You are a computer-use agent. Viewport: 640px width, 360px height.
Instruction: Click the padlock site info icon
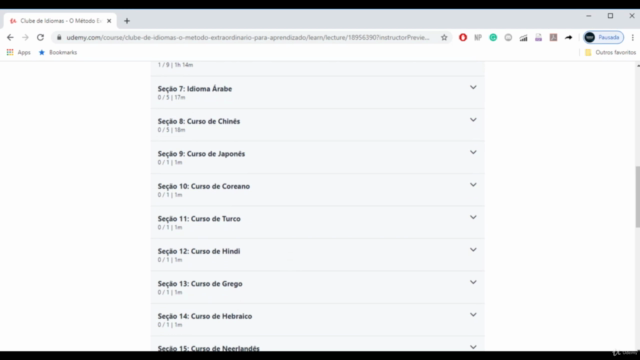point(59,38)
